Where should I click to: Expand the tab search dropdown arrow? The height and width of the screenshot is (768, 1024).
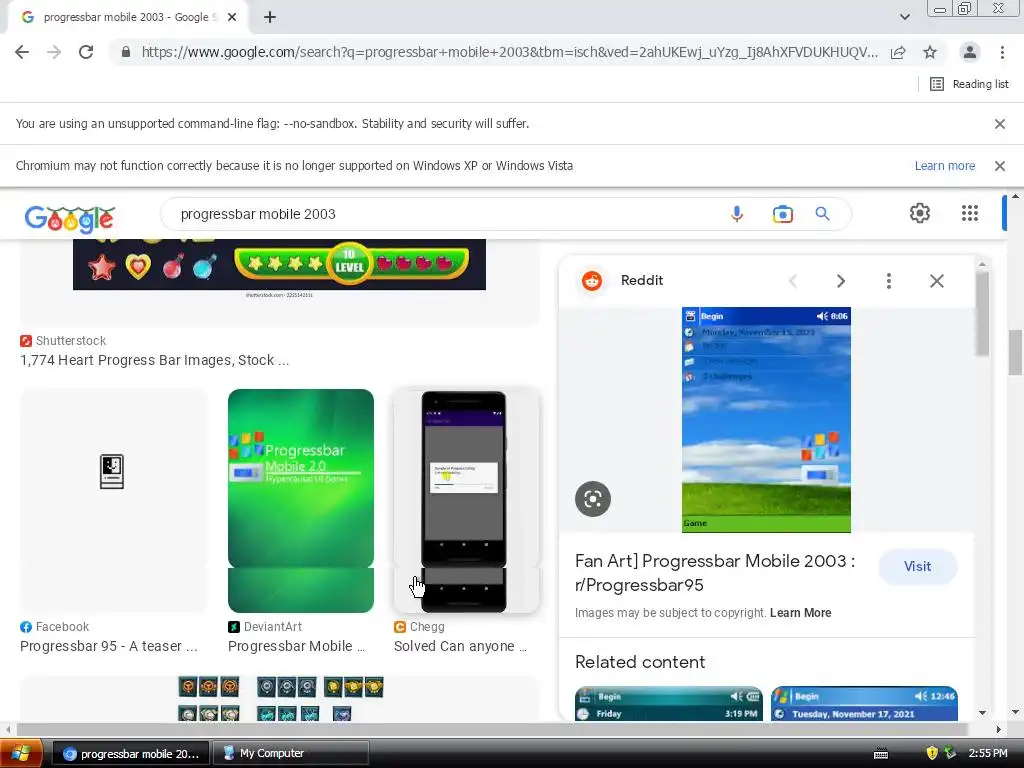[904, 17]
